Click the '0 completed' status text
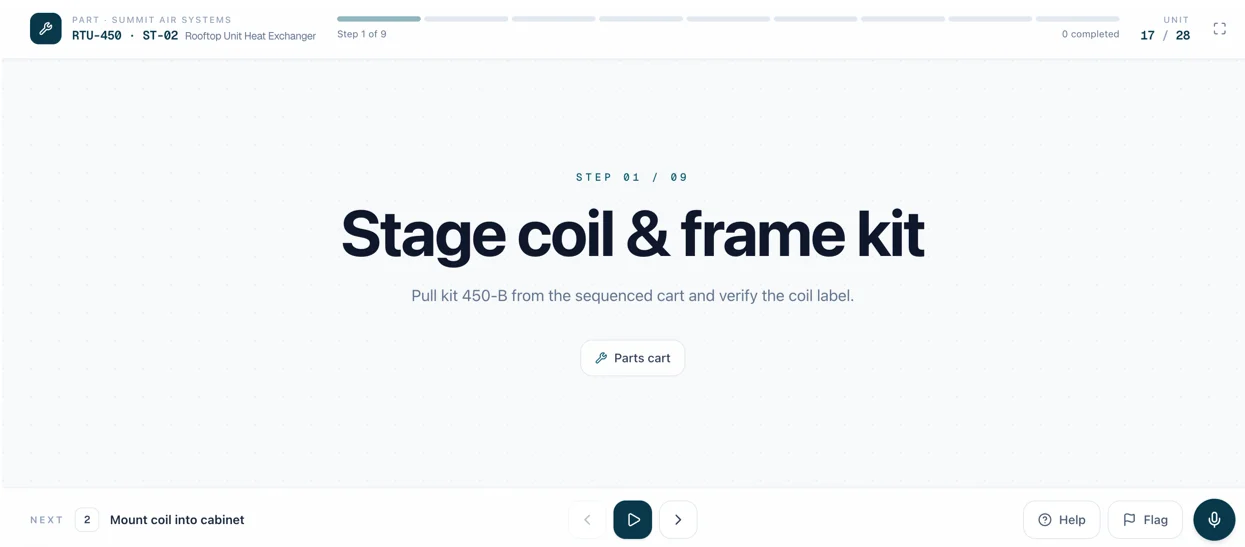Image resolution: width=1245 pixels, height=547 pixels. pyautogui.click(x=1090, y=34)
